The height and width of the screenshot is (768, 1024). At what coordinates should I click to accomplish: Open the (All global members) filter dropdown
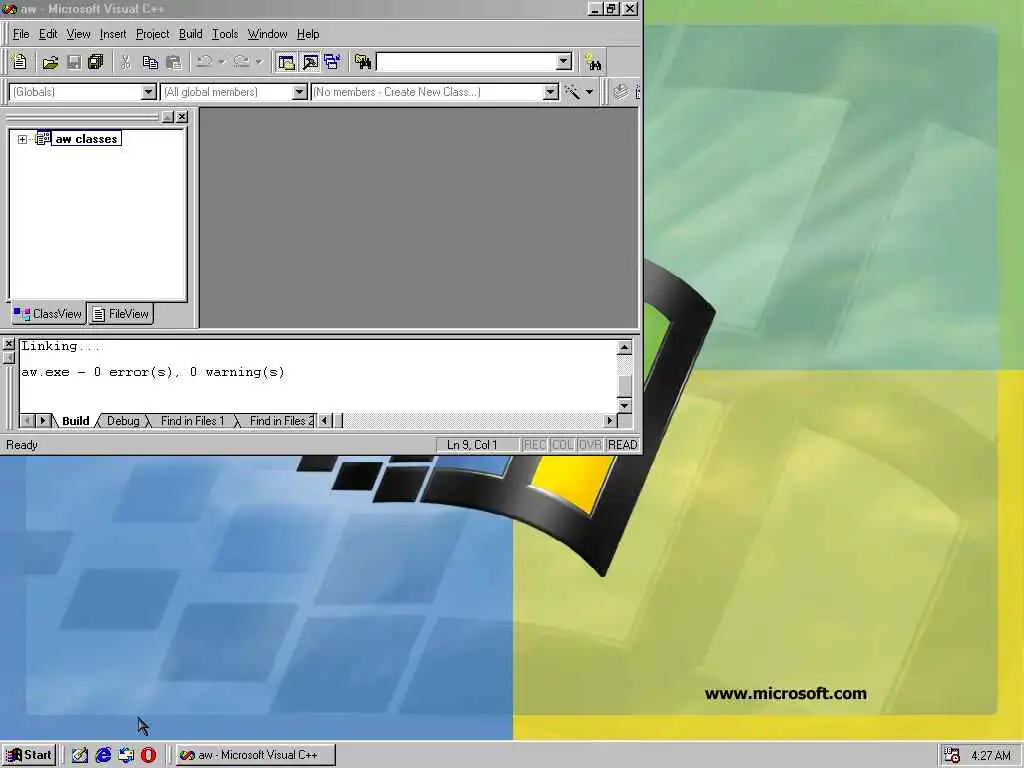point(300,92)
